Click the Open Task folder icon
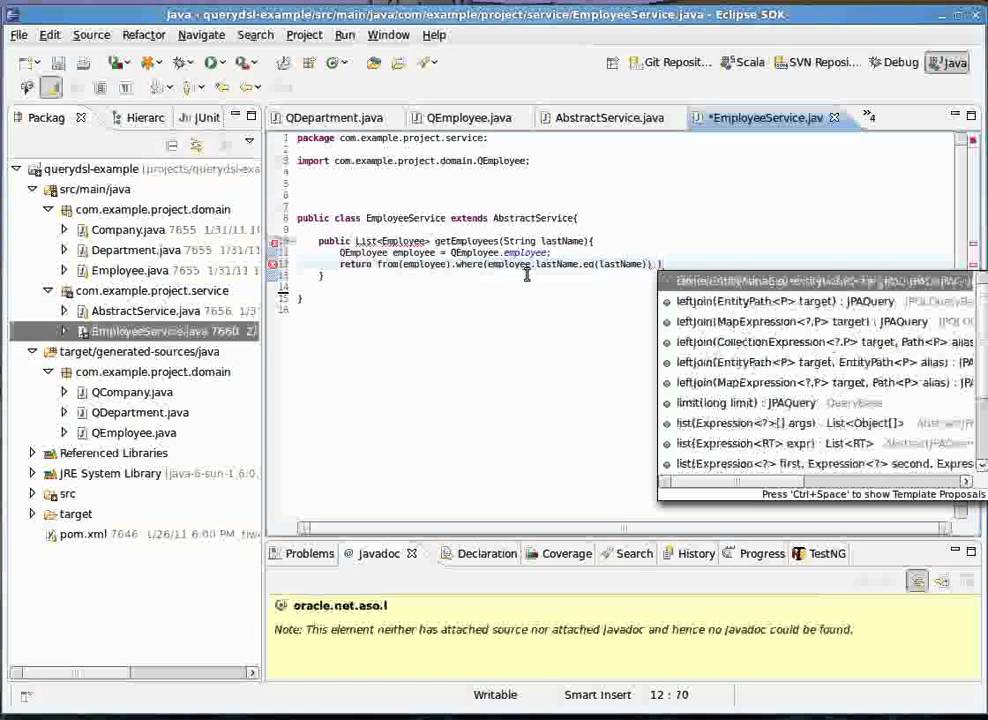Viewport: 988px width, 720px height. pyautogui.click(x=398, y=62)
